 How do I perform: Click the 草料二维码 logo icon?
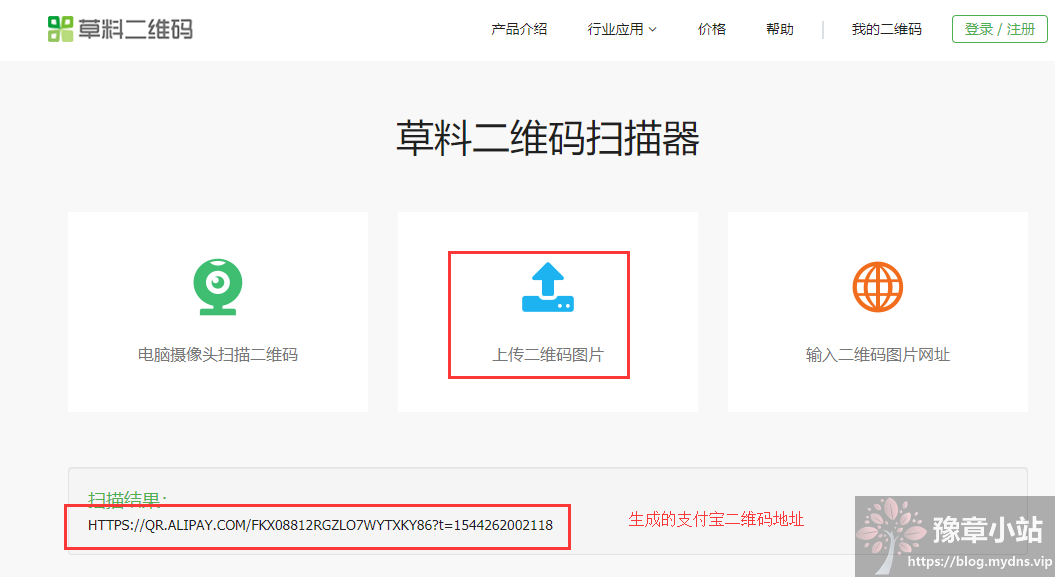pyautogui.click(x=61, y=29)
